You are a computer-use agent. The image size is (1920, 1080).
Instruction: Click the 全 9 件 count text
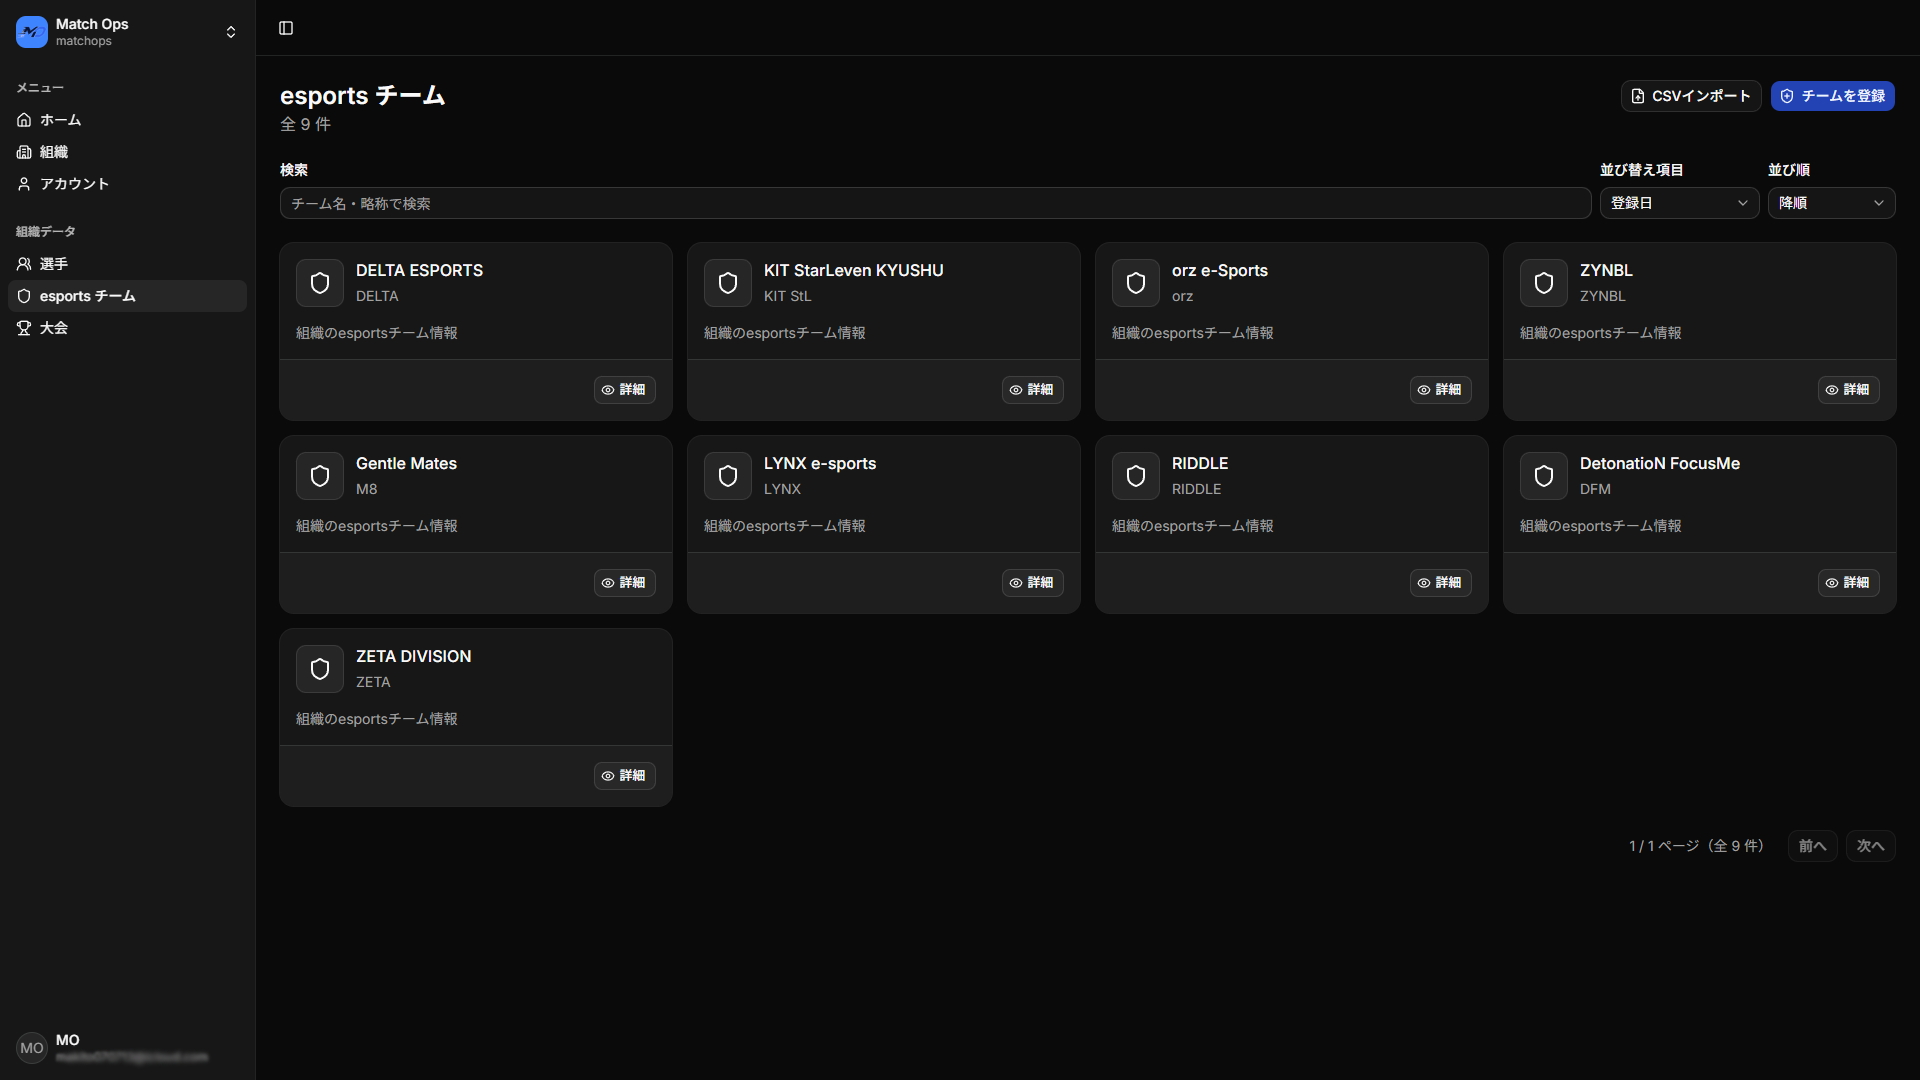click(x=305, y=124)
